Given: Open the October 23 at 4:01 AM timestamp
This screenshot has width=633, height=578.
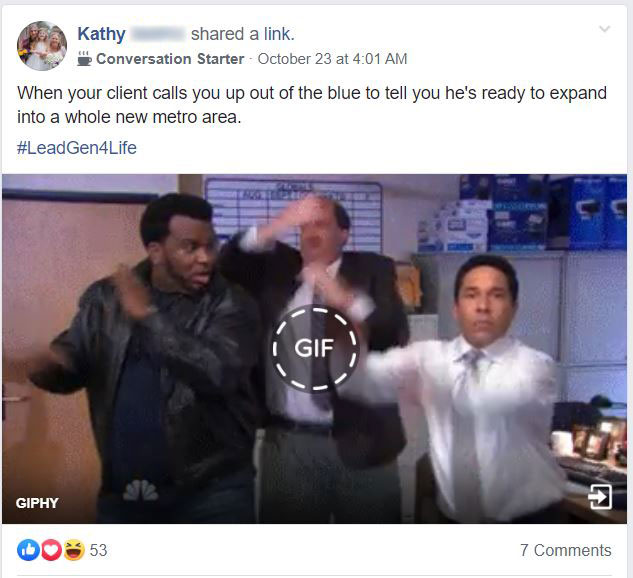Looking at the screenshot, I should 332,59.
